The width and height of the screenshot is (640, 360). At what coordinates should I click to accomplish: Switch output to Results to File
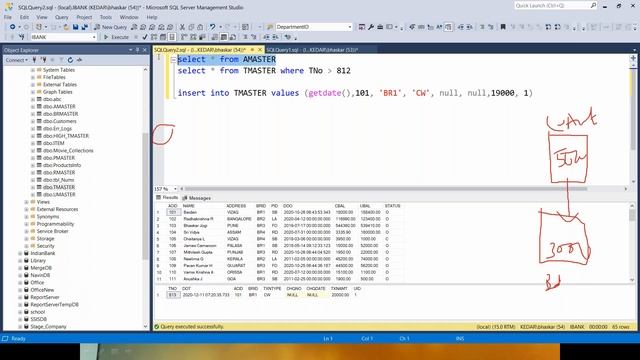tap(233, 37)
